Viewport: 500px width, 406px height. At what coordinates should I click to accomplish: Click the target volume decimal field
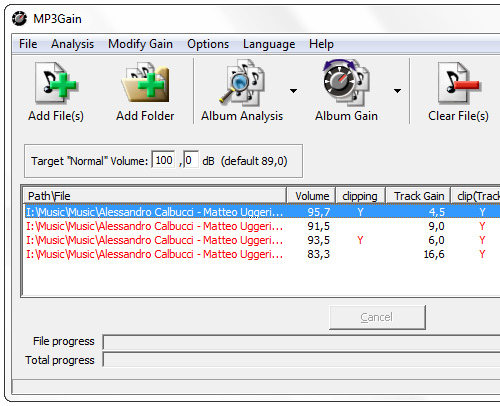[x=191, y=160]
